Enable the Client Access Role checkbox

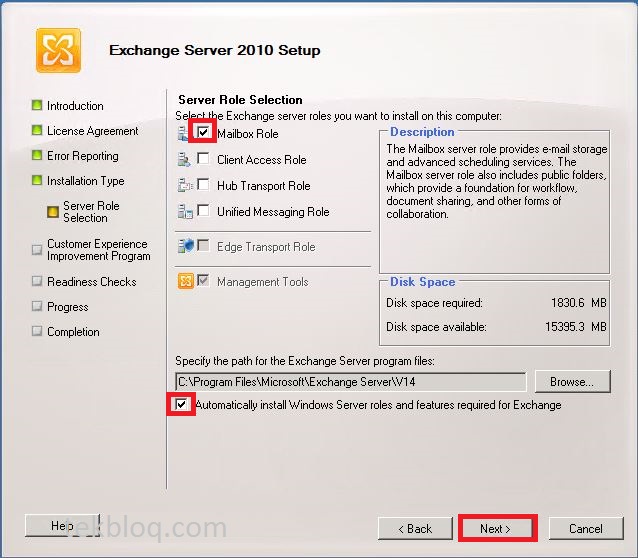(x=203, y=158)
